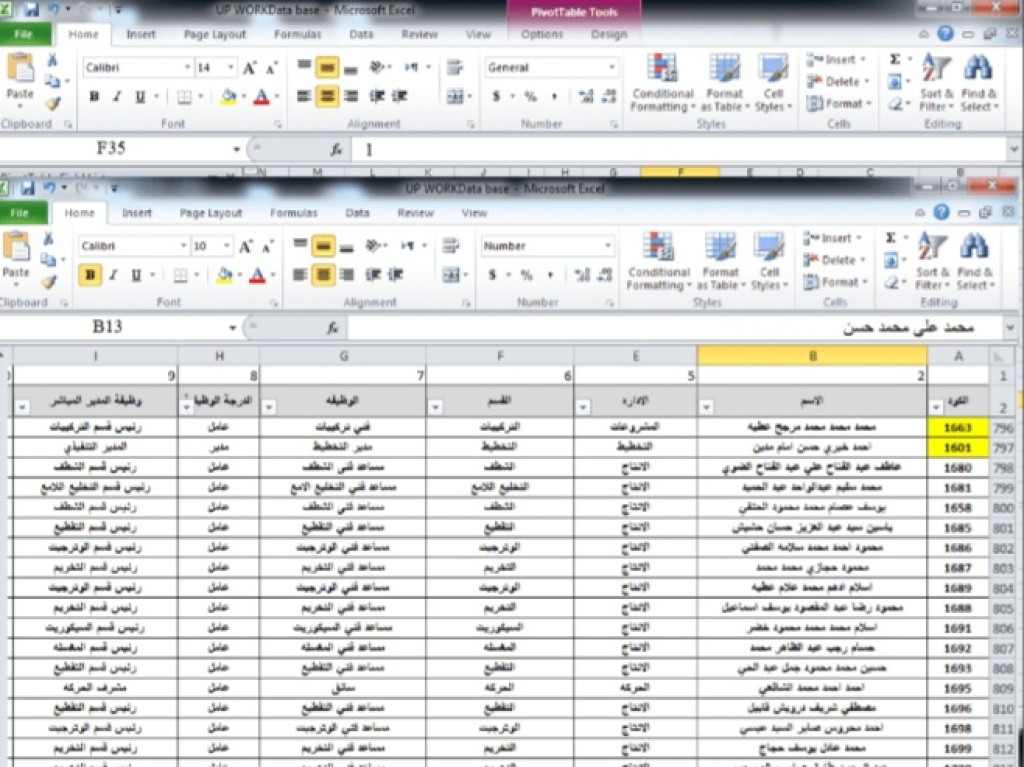1024x767 pixels.
Task: Click AutoSum sigma in the front window
Action: (x=891, y=238)
